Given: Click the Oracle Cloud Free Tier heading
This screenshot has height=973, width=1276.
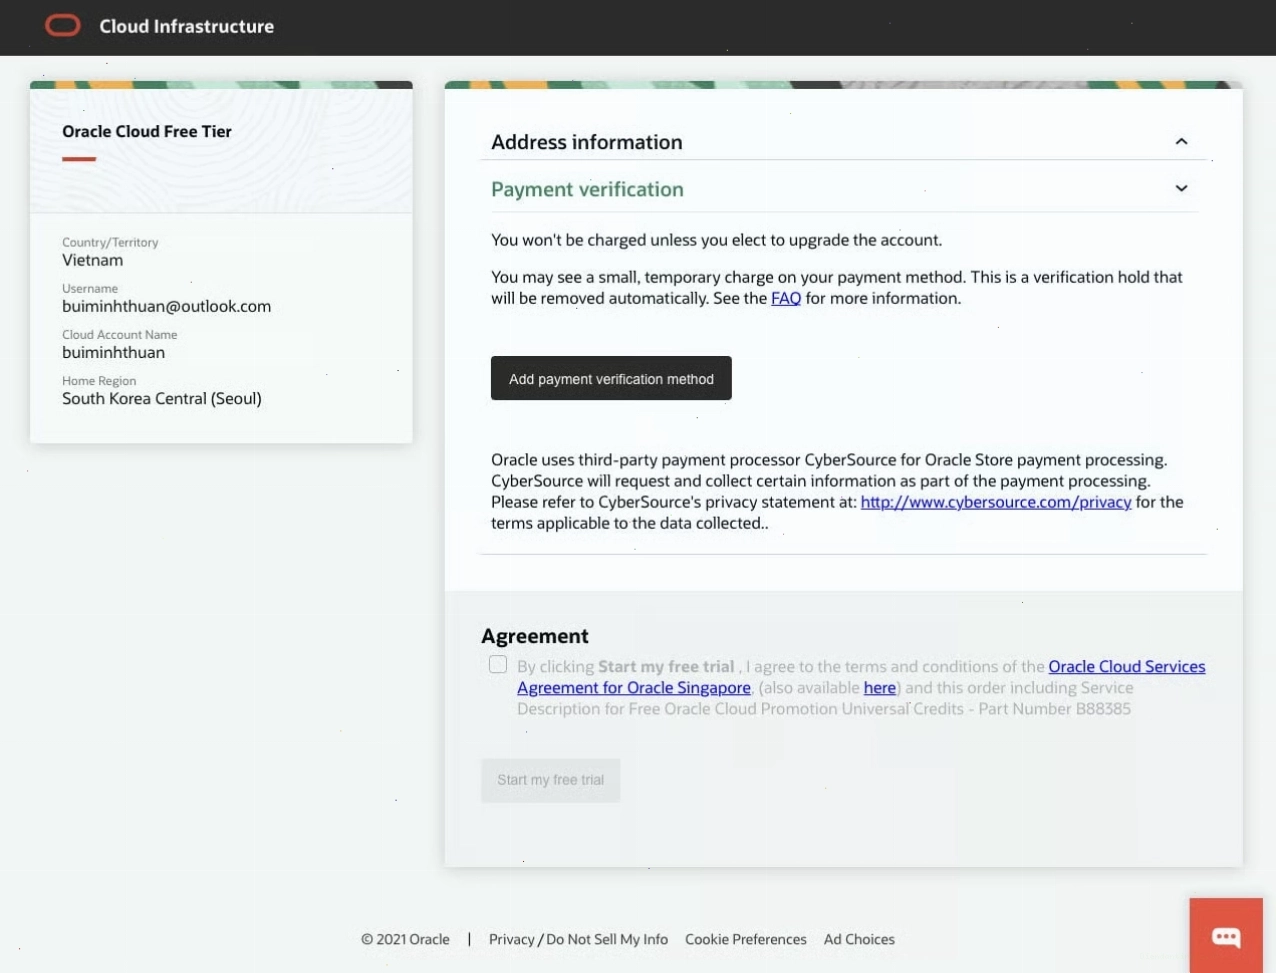Looking at the screenshot, I should (147, 131).
